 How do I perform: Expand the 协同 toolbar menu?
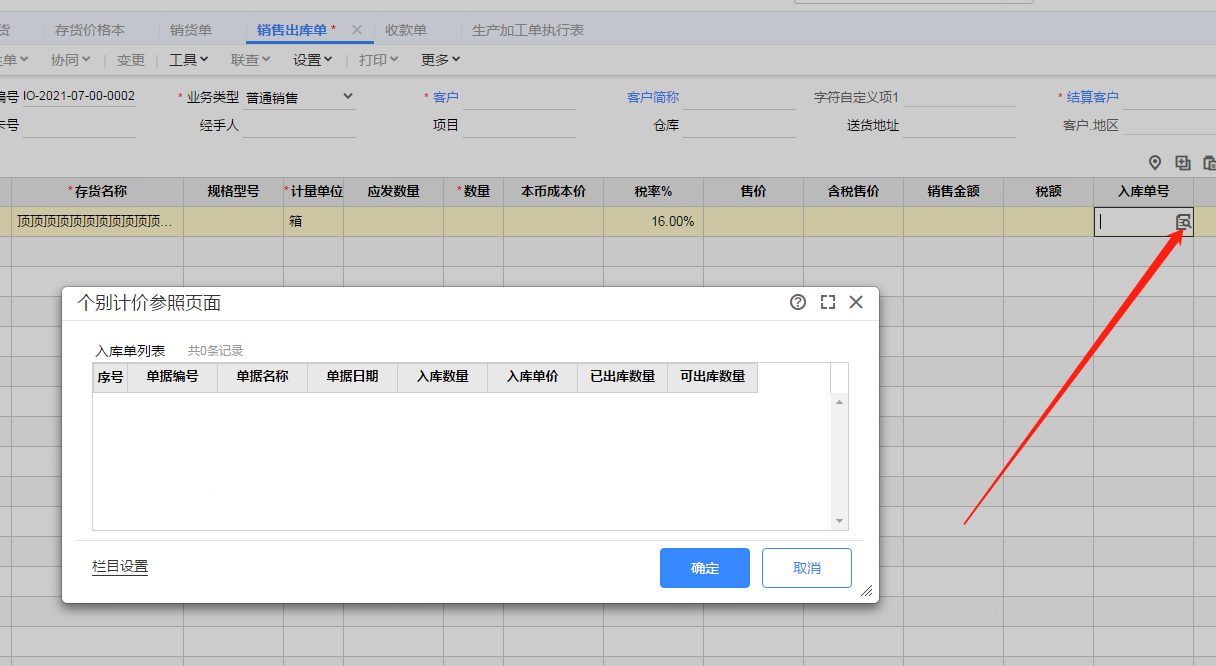(x=70, y=60)
